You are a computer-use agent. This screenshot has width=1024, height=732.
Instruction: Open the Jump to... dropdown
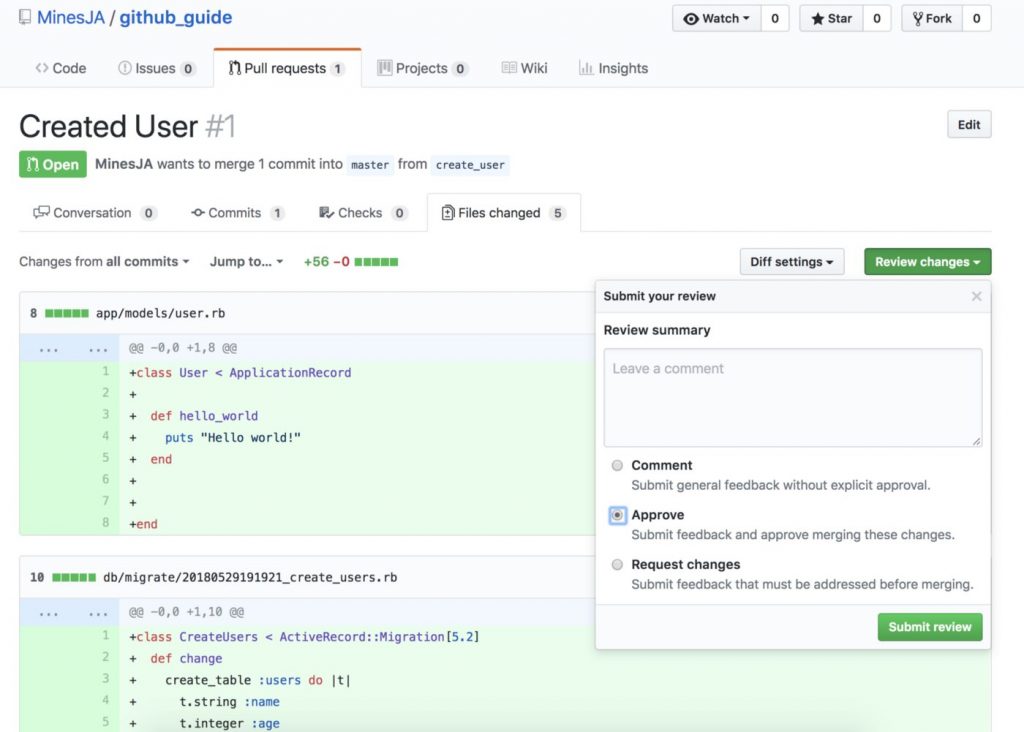point(246,262)
